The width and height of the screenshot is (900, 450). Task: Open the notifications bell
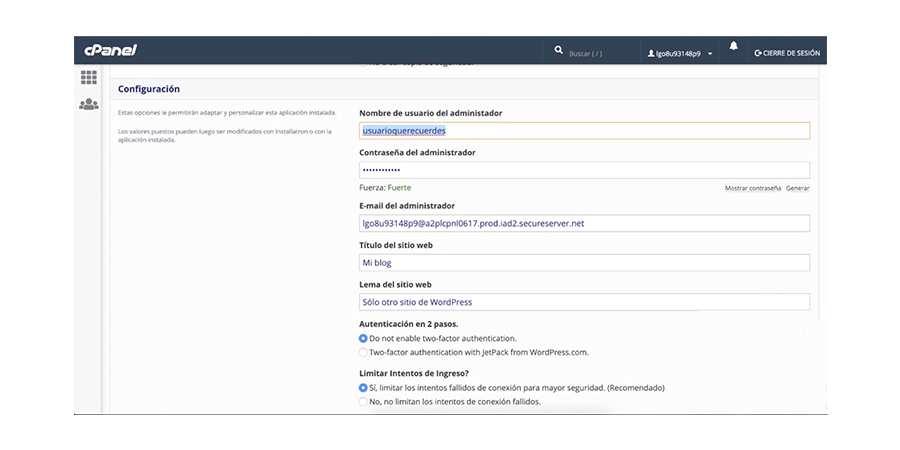733,46
